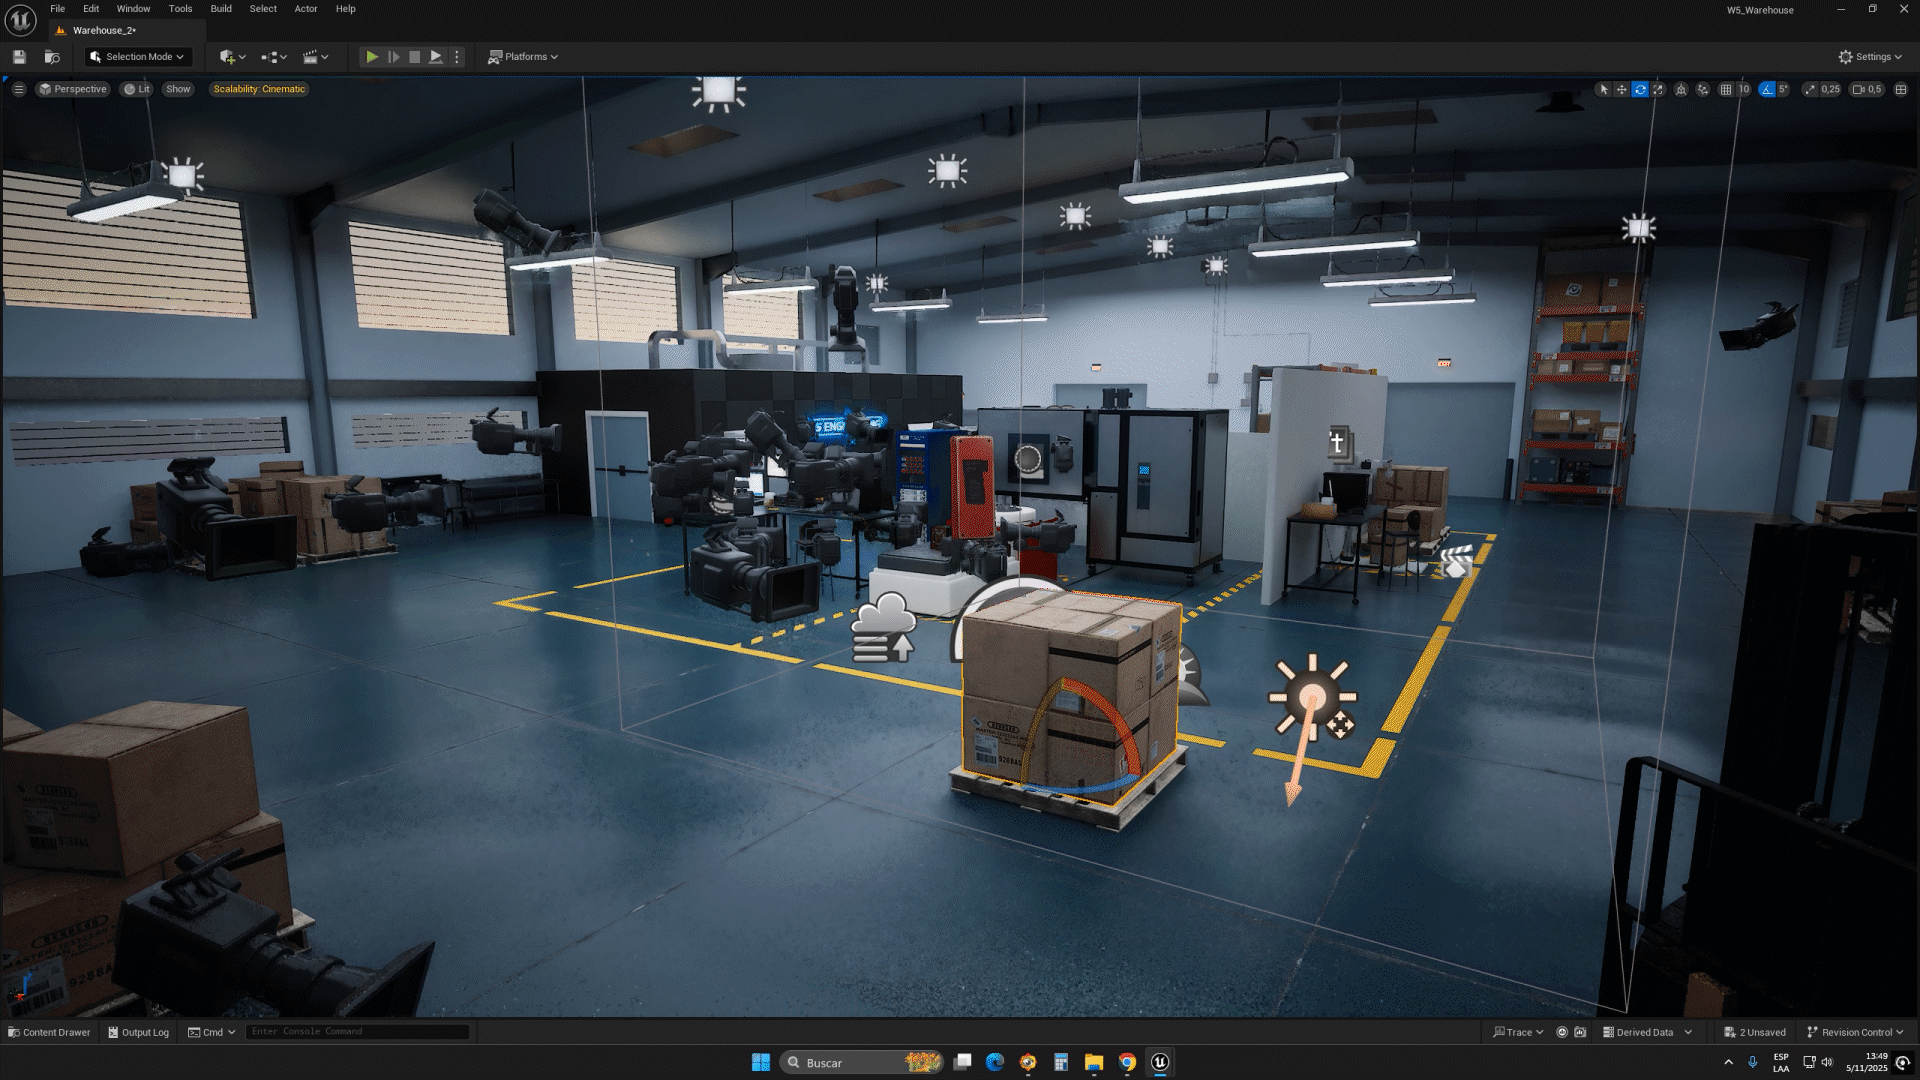Open the viewport layout grid icon
Screen dimensions: 1920x1080
click(1901, 90)
